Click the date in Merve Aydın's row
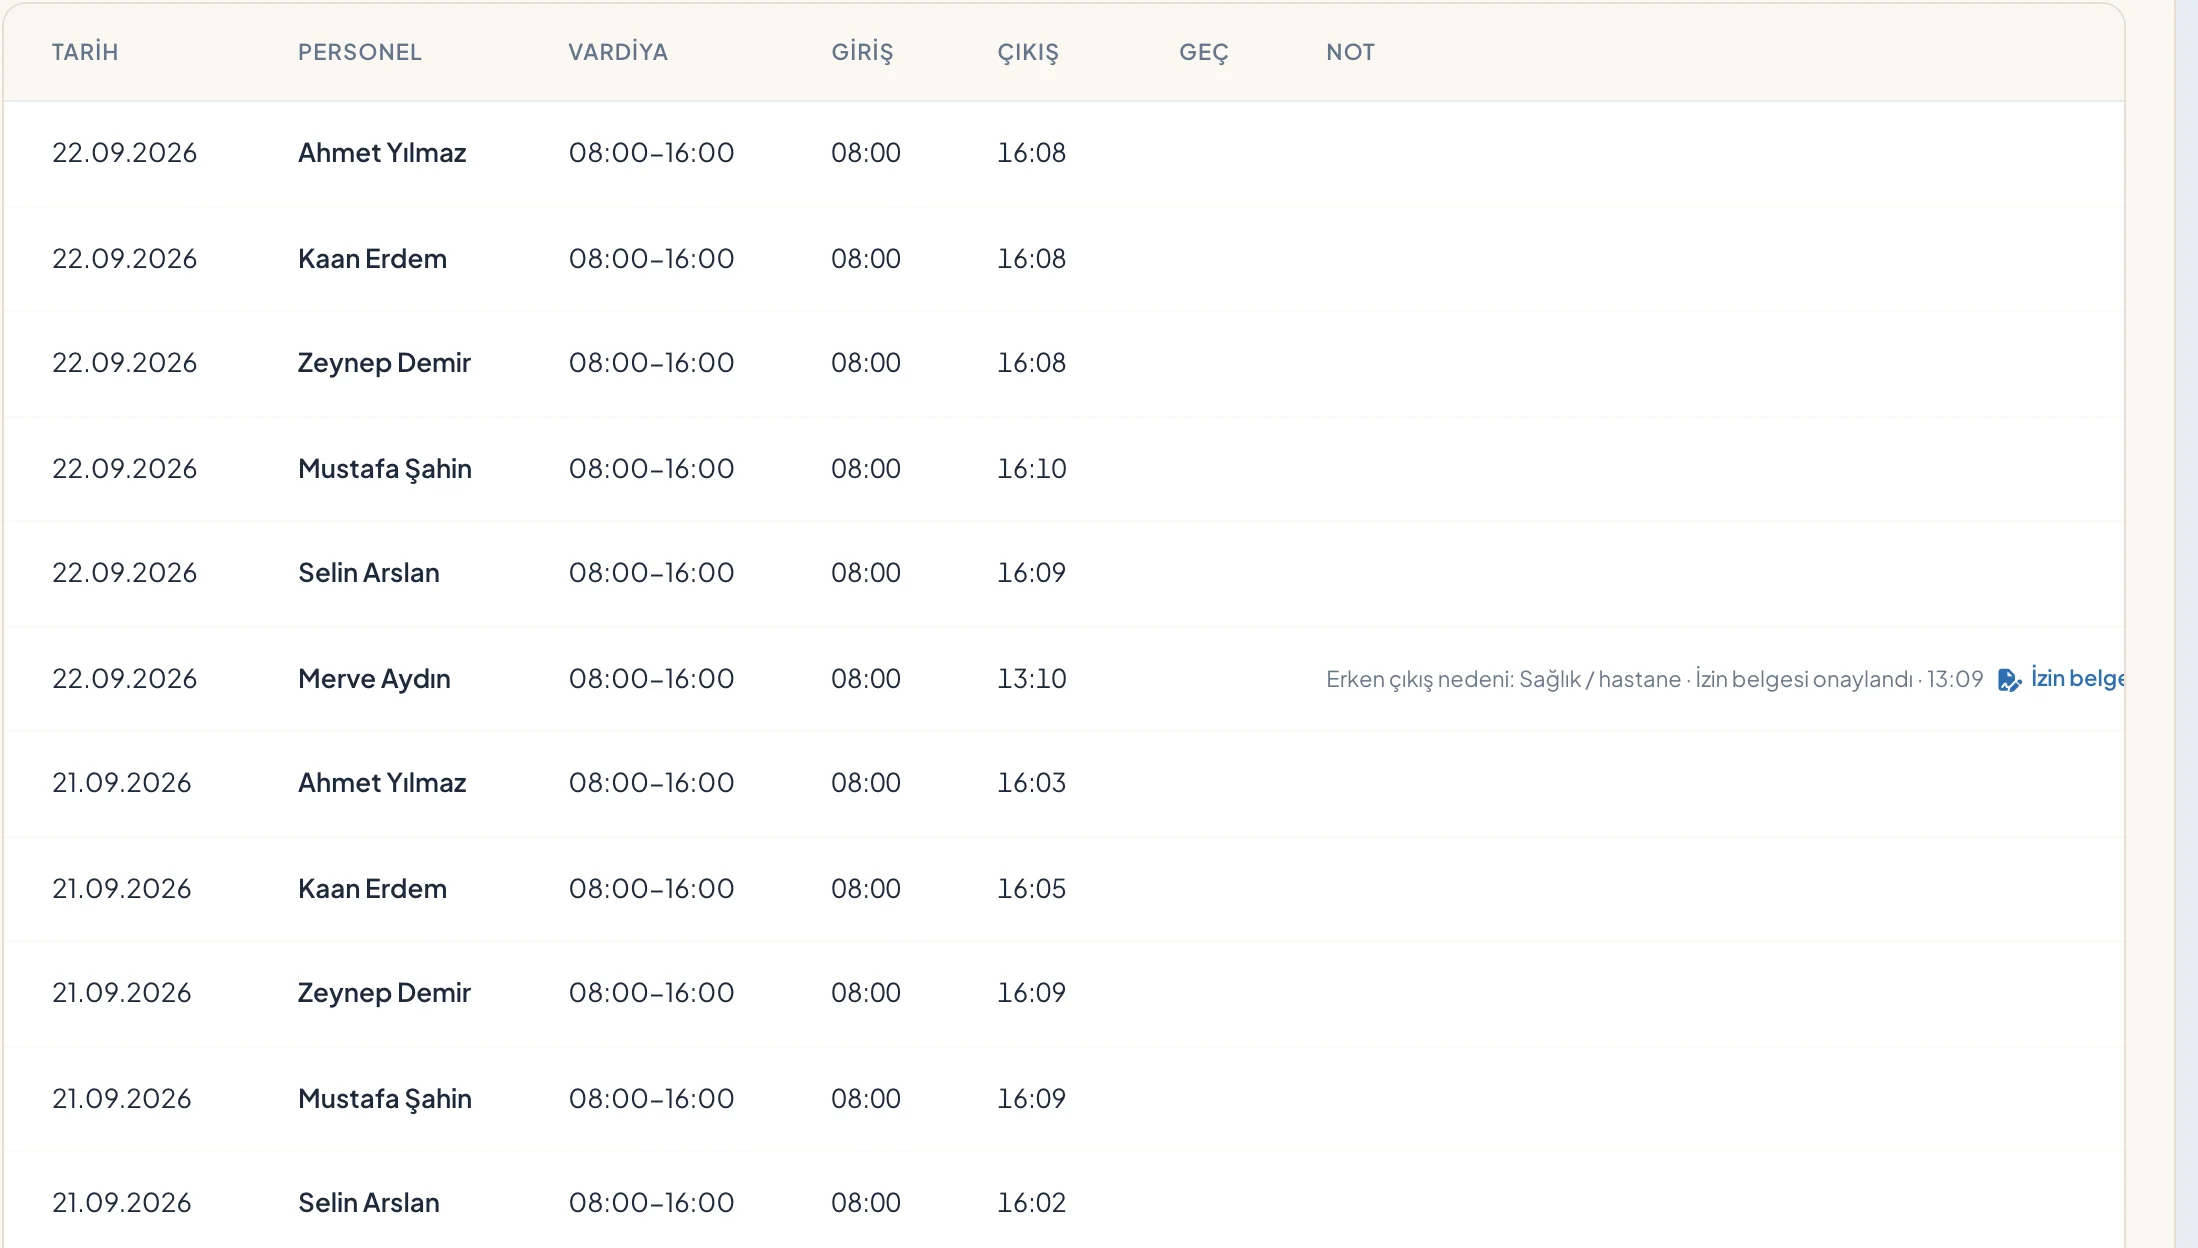 (125, 679)
